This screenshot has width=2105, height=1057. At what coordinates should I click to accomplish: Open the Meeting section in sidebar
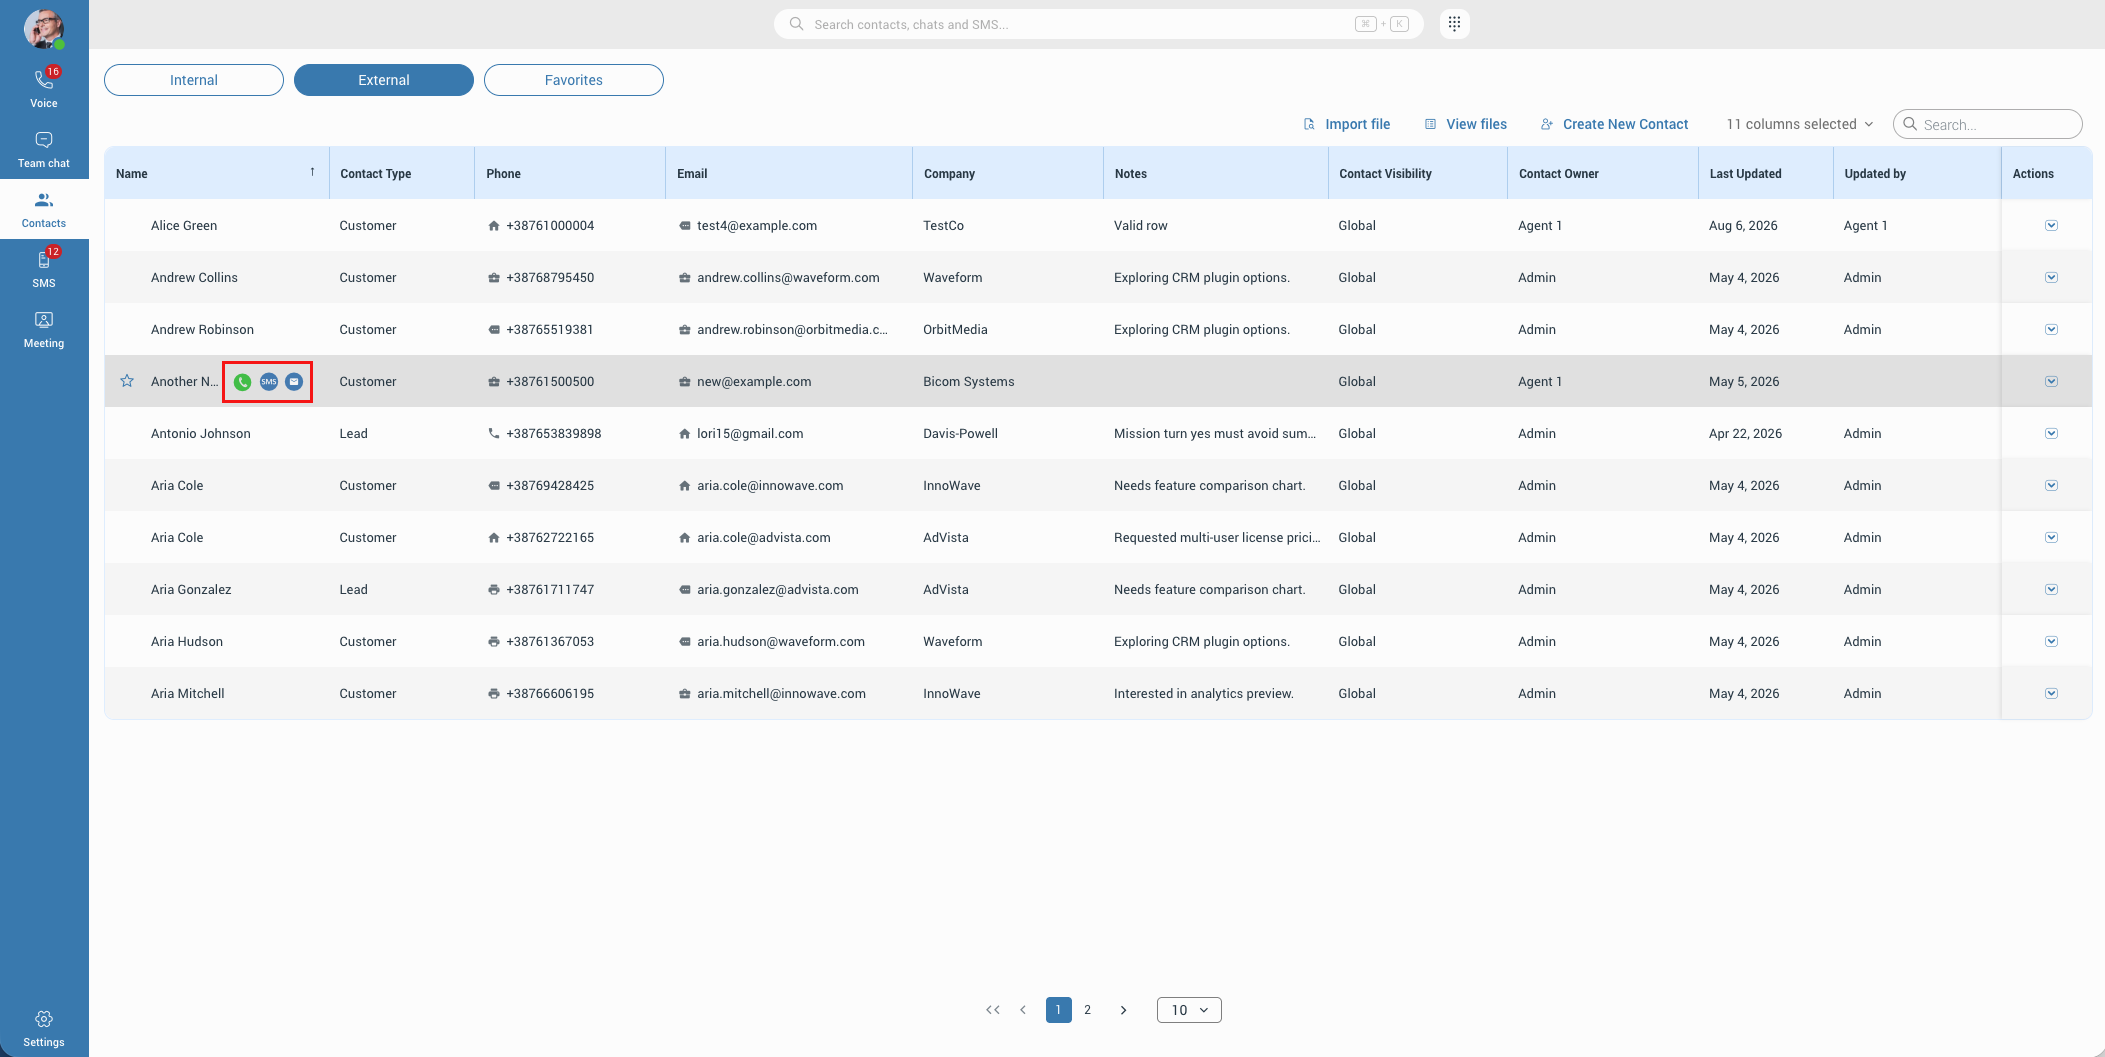pyautogui.click(x=44, y=329)
